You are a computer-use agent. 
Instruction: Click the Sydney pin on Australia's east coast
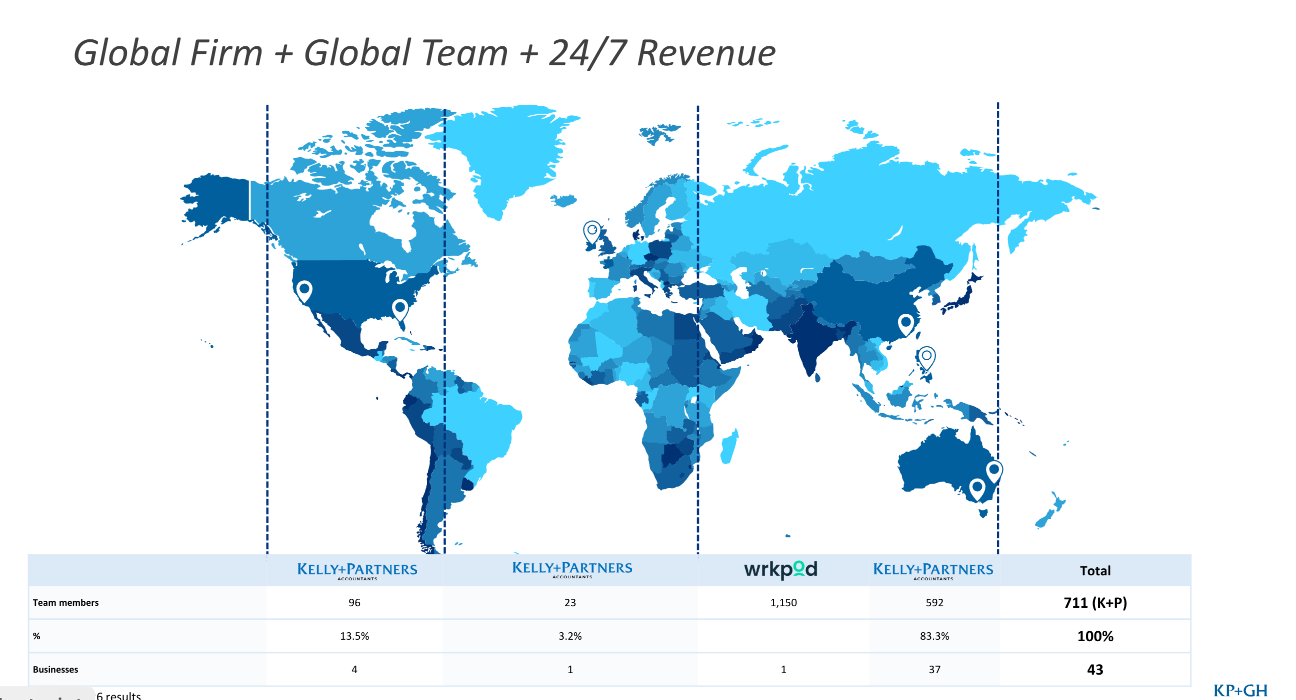[994, 473]
